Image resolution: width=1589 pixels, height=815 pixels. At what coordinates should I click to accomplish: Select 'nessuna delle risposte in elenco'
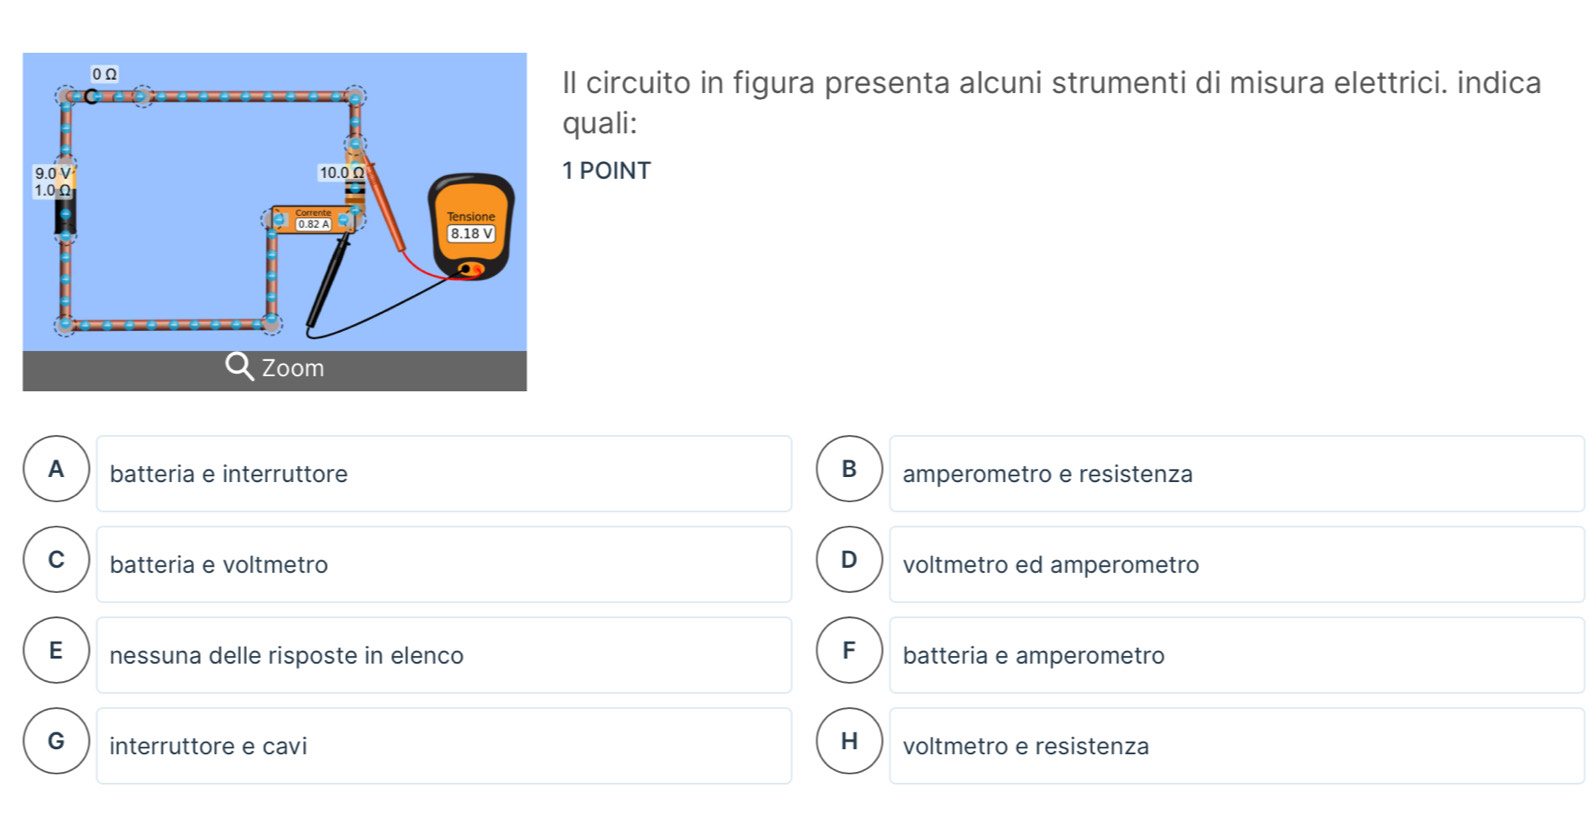click(444, 656)
